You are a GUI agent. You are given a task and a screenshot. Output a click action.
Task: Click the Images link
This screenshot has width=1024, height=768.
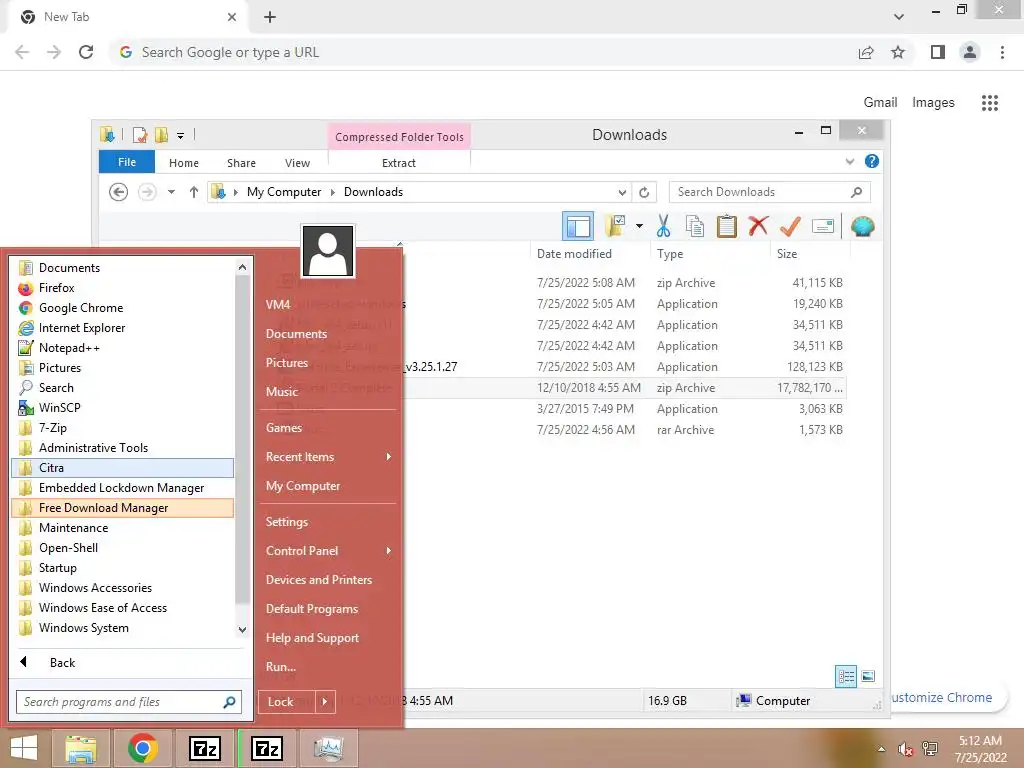[933, 103]
